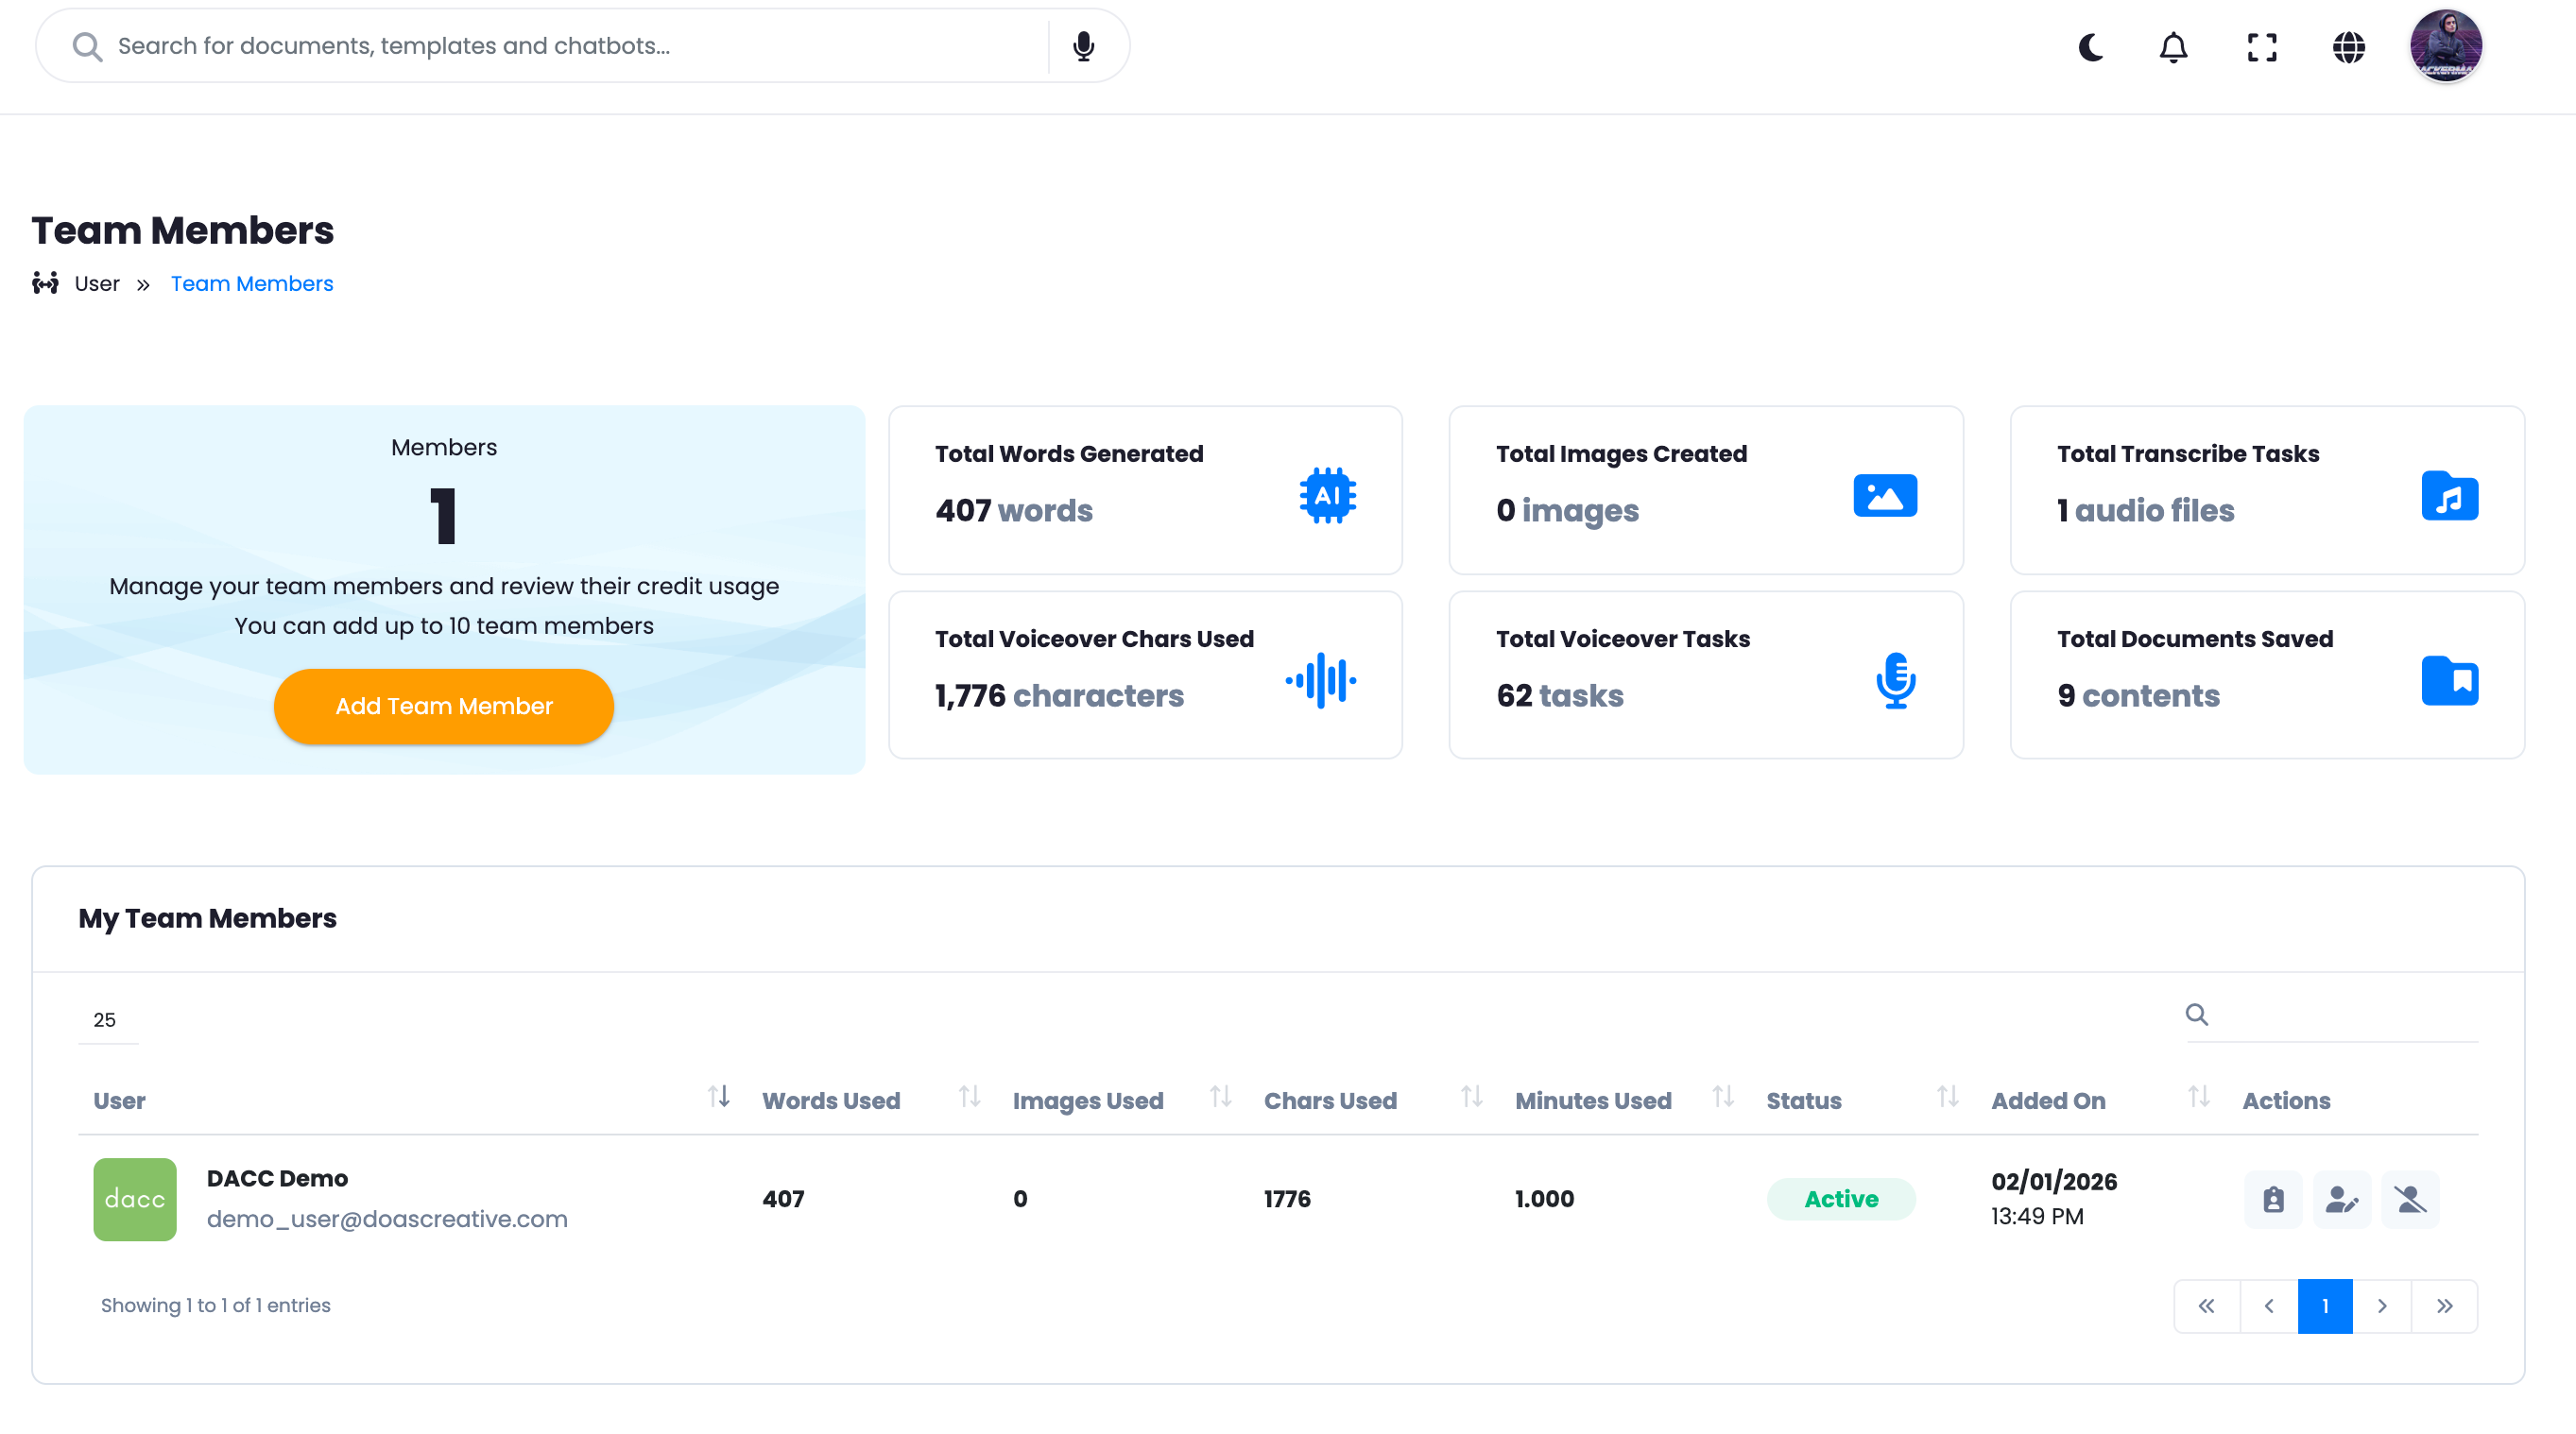Image resolution: width=2576 pixels, height=1434 pixels.
Task: Click the Add Team Member button
Action: tap(443, 706)
